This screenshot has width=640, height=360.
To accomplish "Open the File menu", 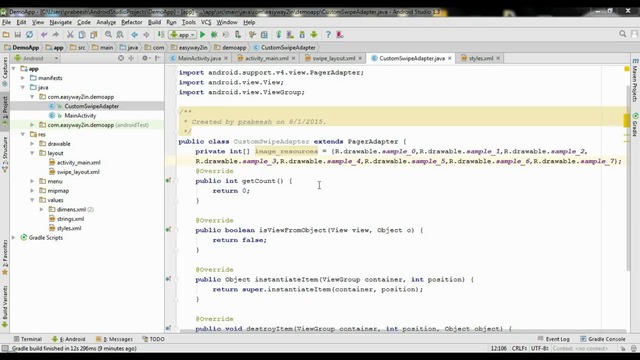I will pos(7,22).
